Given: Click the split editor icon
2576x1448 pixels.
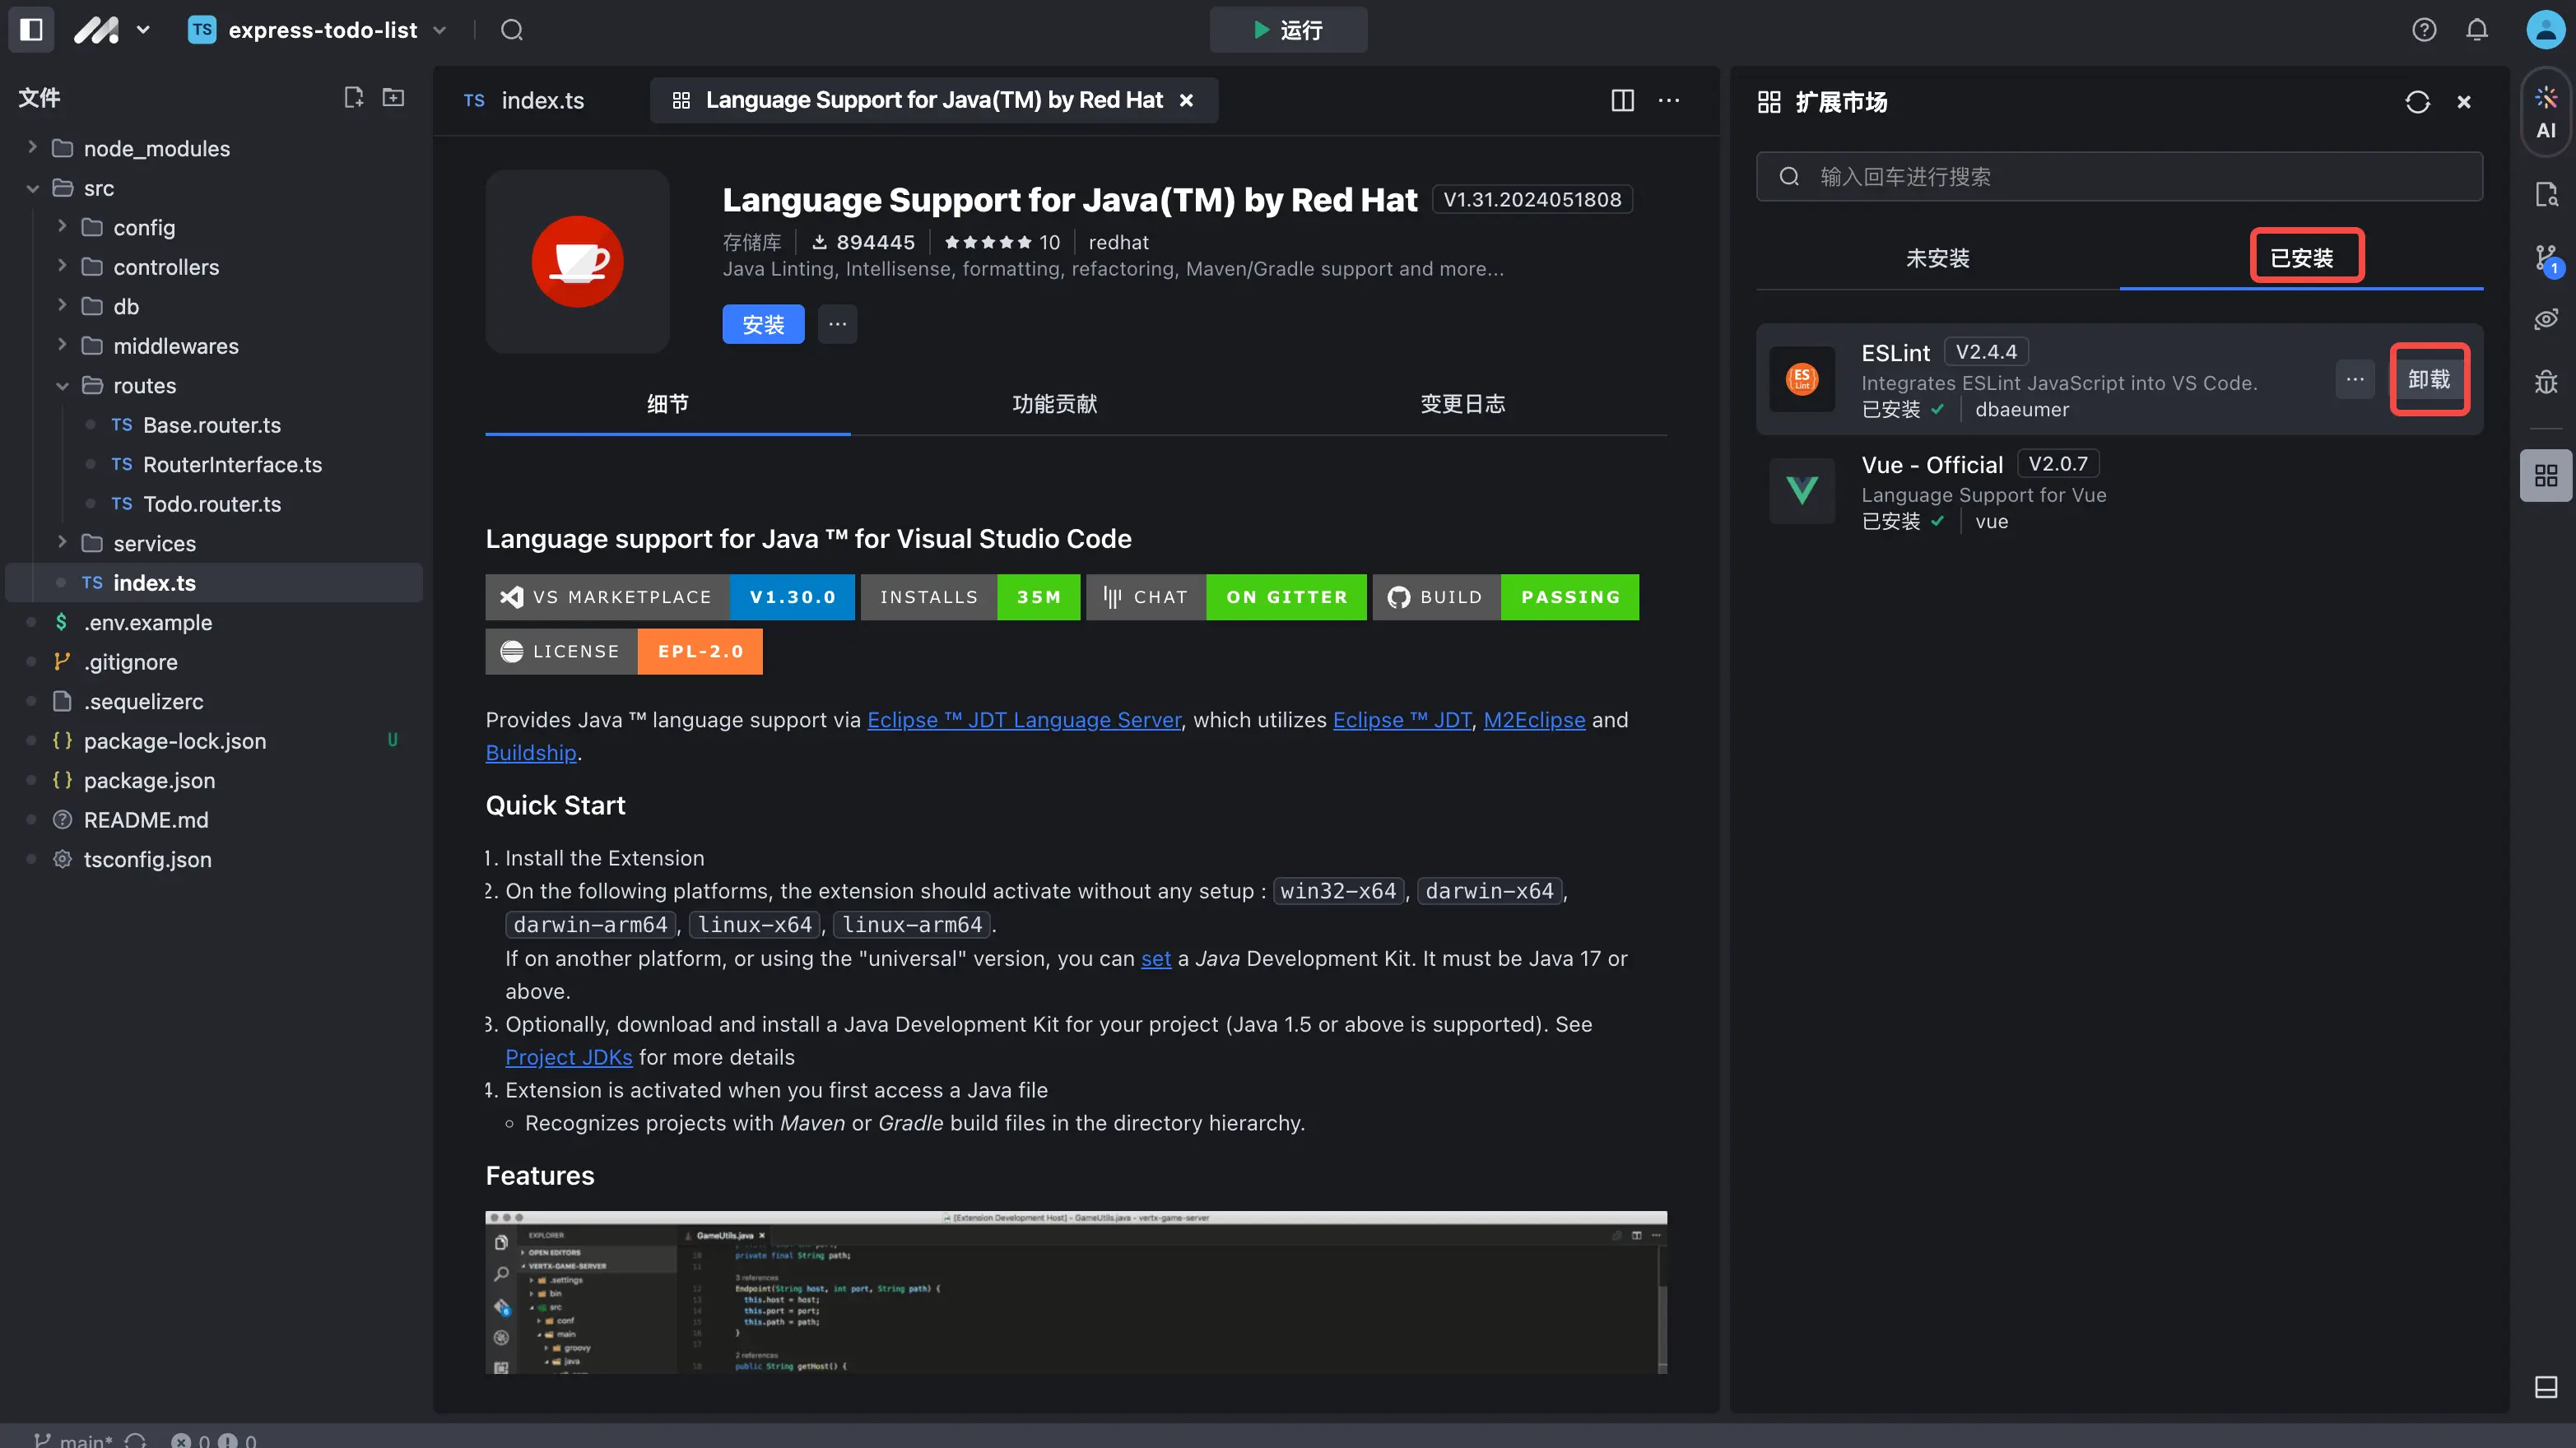Looking at the screenshot, I should click(1622, 100).
